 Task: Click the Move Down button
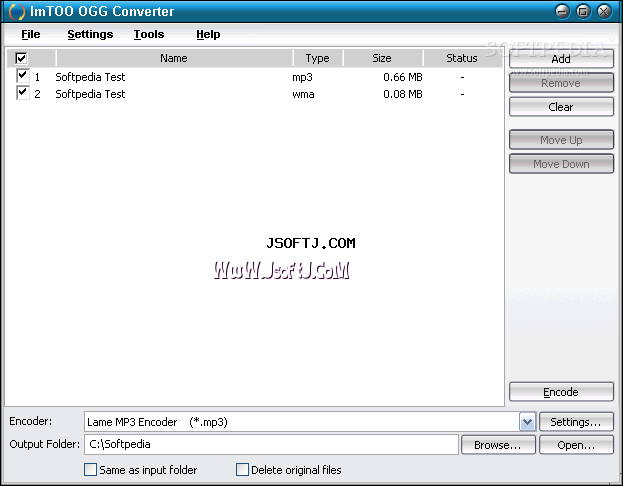point(561,164)
